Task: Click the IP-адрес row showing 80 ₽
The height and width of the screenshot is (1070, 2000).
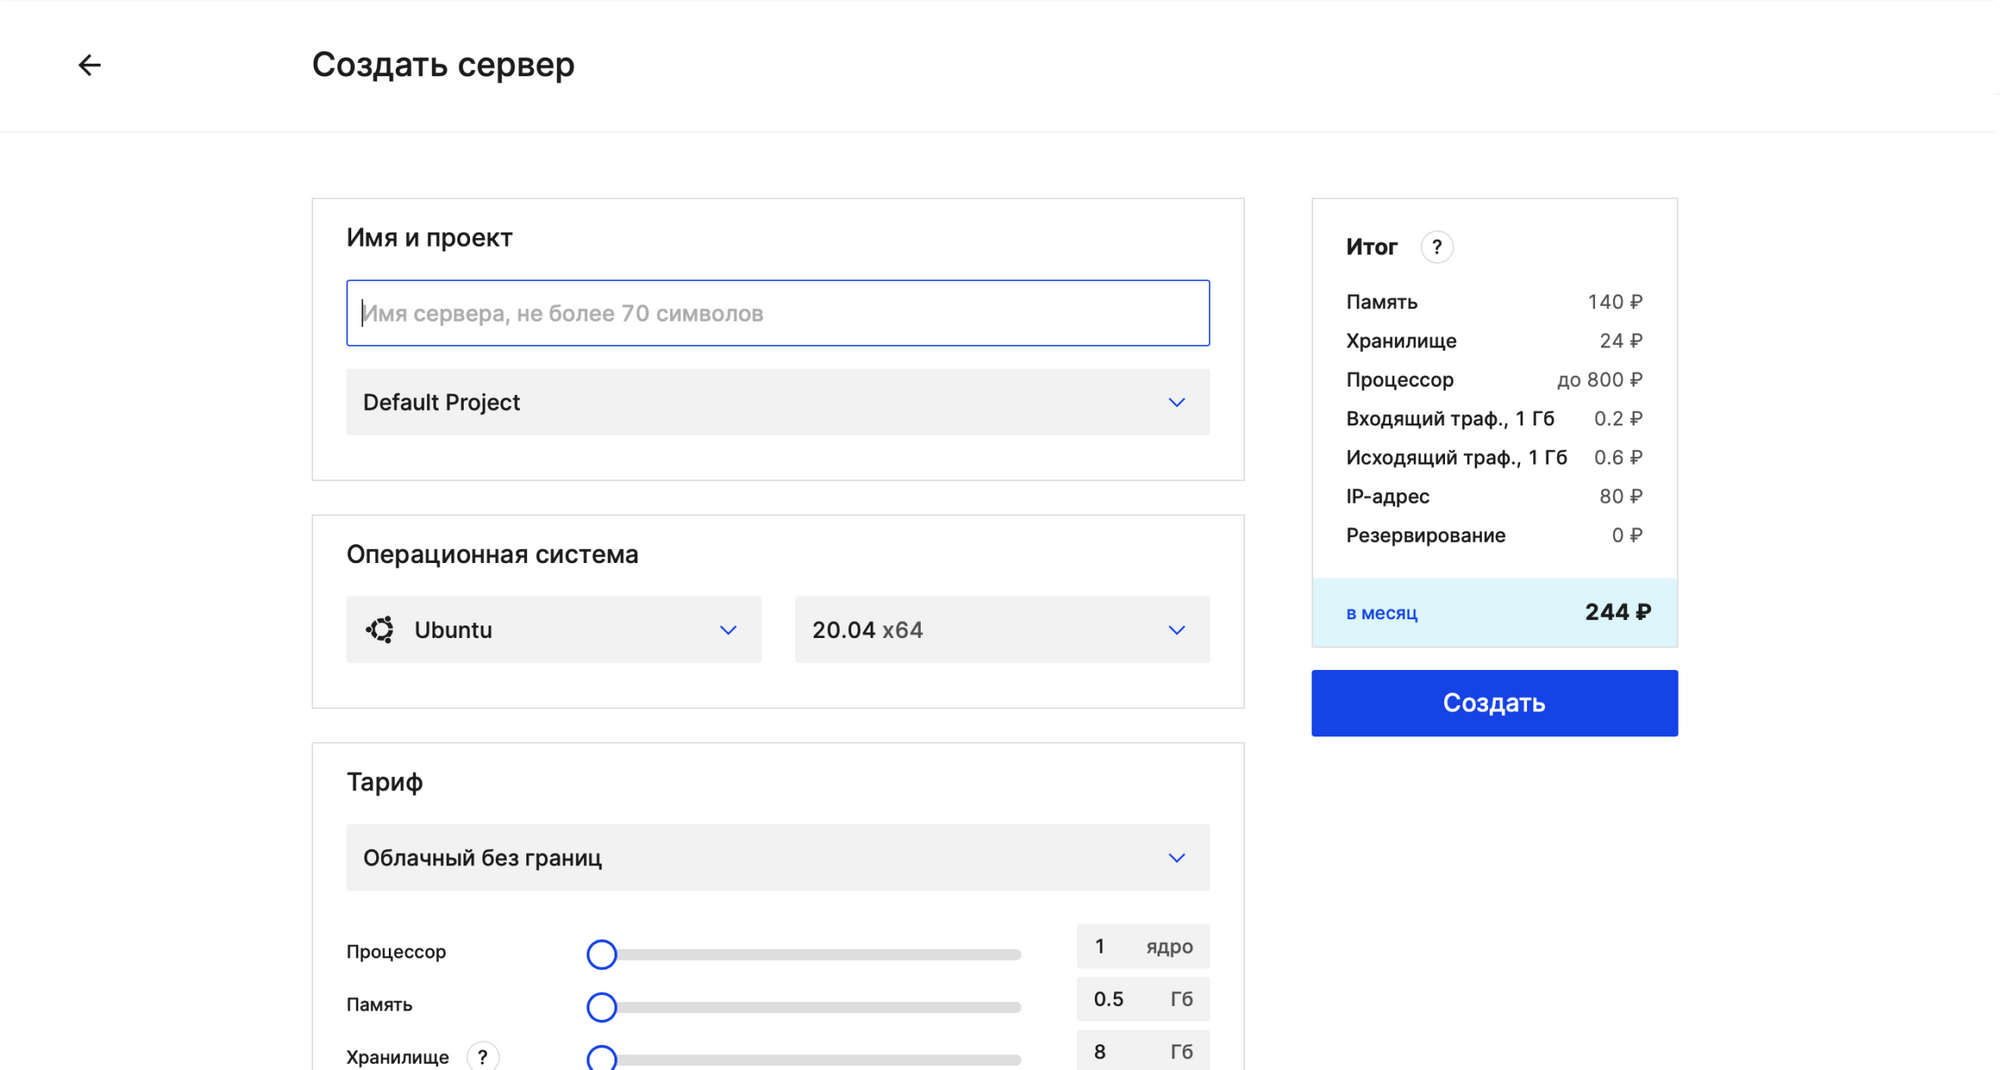Action: [x=1494, y=496]
